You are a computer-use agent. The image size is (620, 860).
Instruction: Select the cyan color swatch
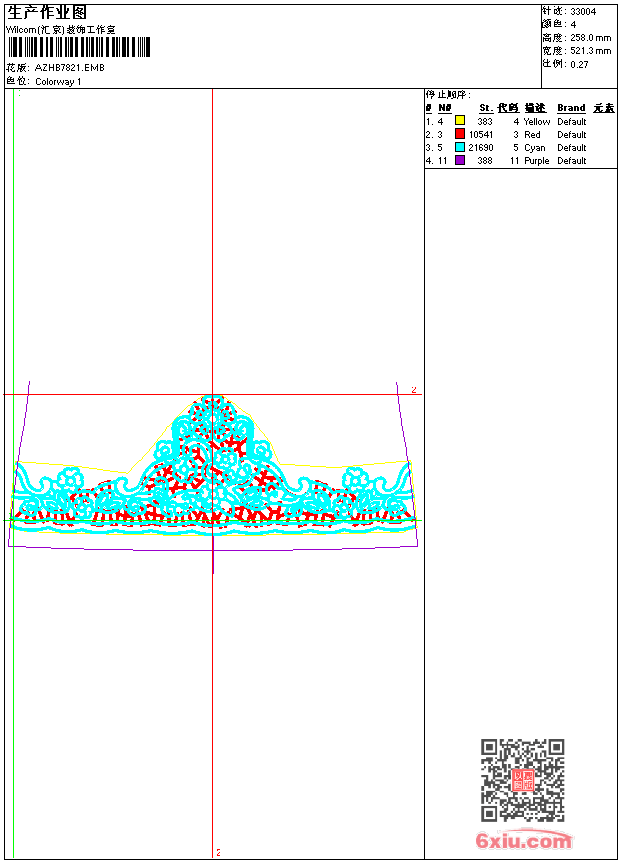[x=460, y=147]
